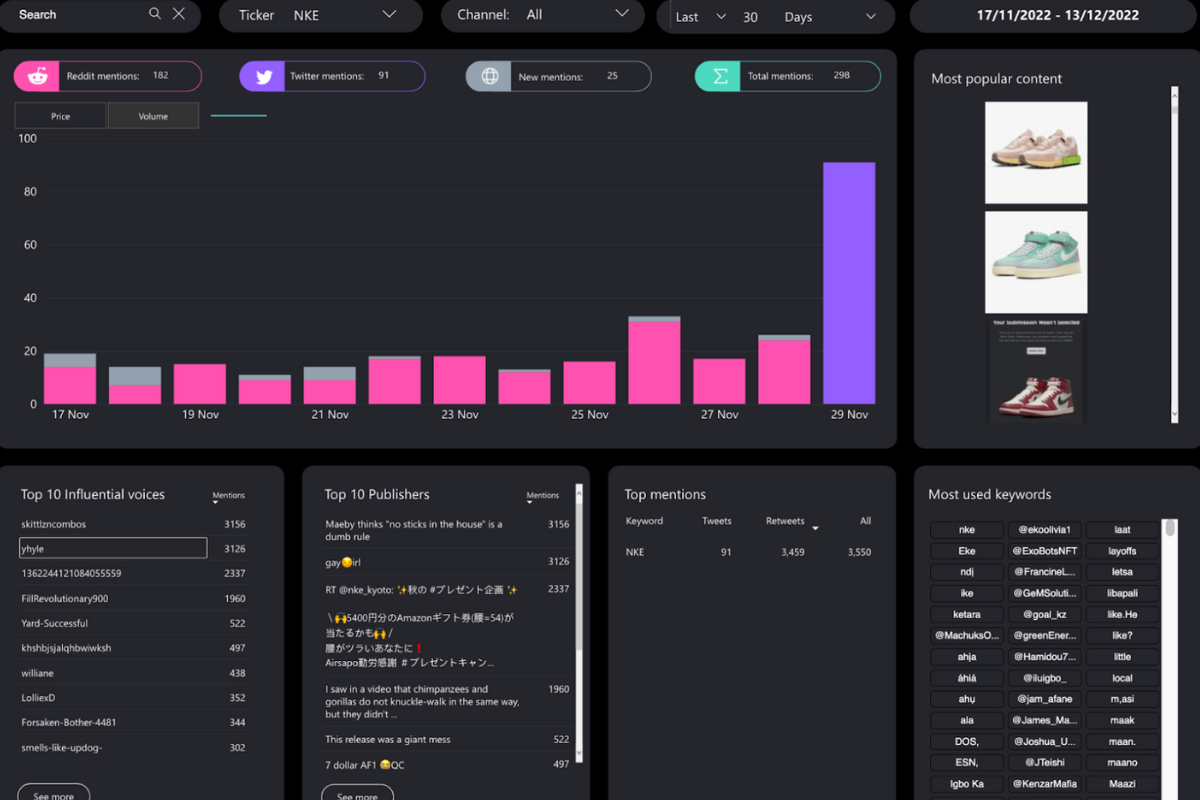Click the Total mentions 298 pill
The height and width of the screenshot is (800, 1200).
click(x=788, y=76)
